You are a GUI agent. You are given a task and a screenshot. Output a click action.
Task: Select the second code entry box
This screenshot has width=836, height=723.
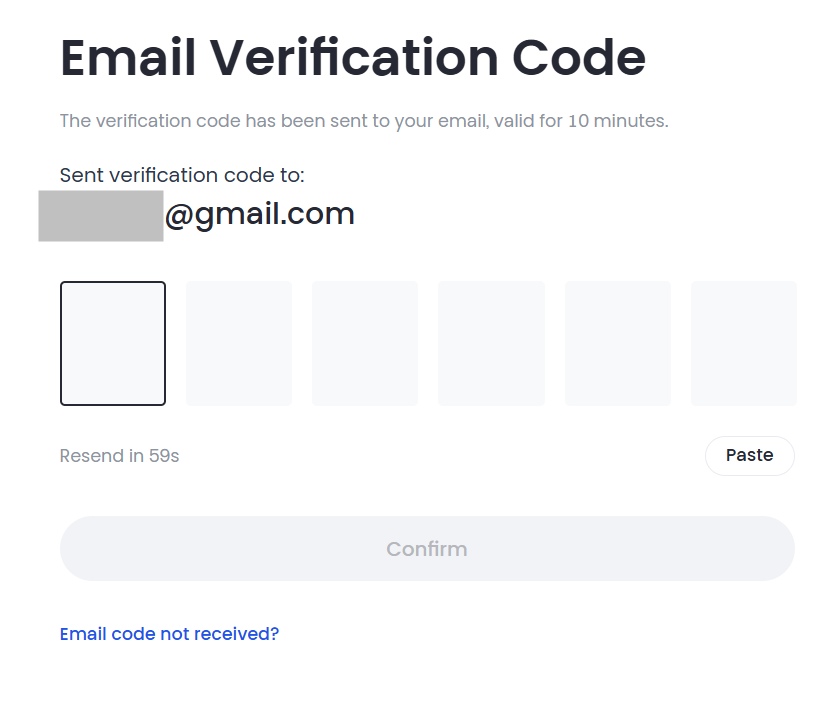pyautogui.click(x=238, y=342)
